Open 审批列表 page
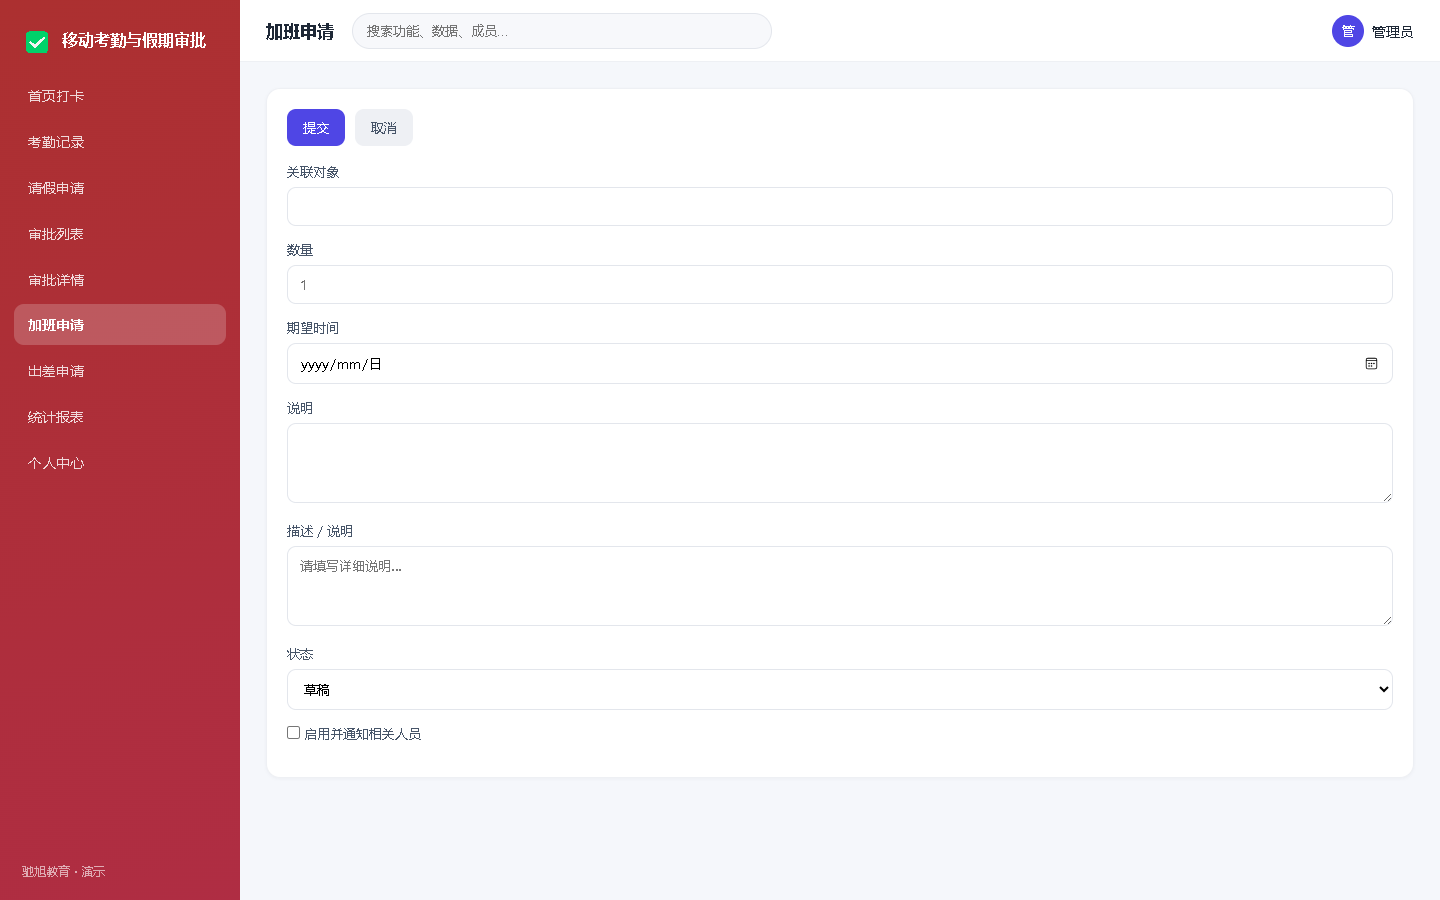The width and height of the screenshot is (1440, 900). click(x=120, y=234)
